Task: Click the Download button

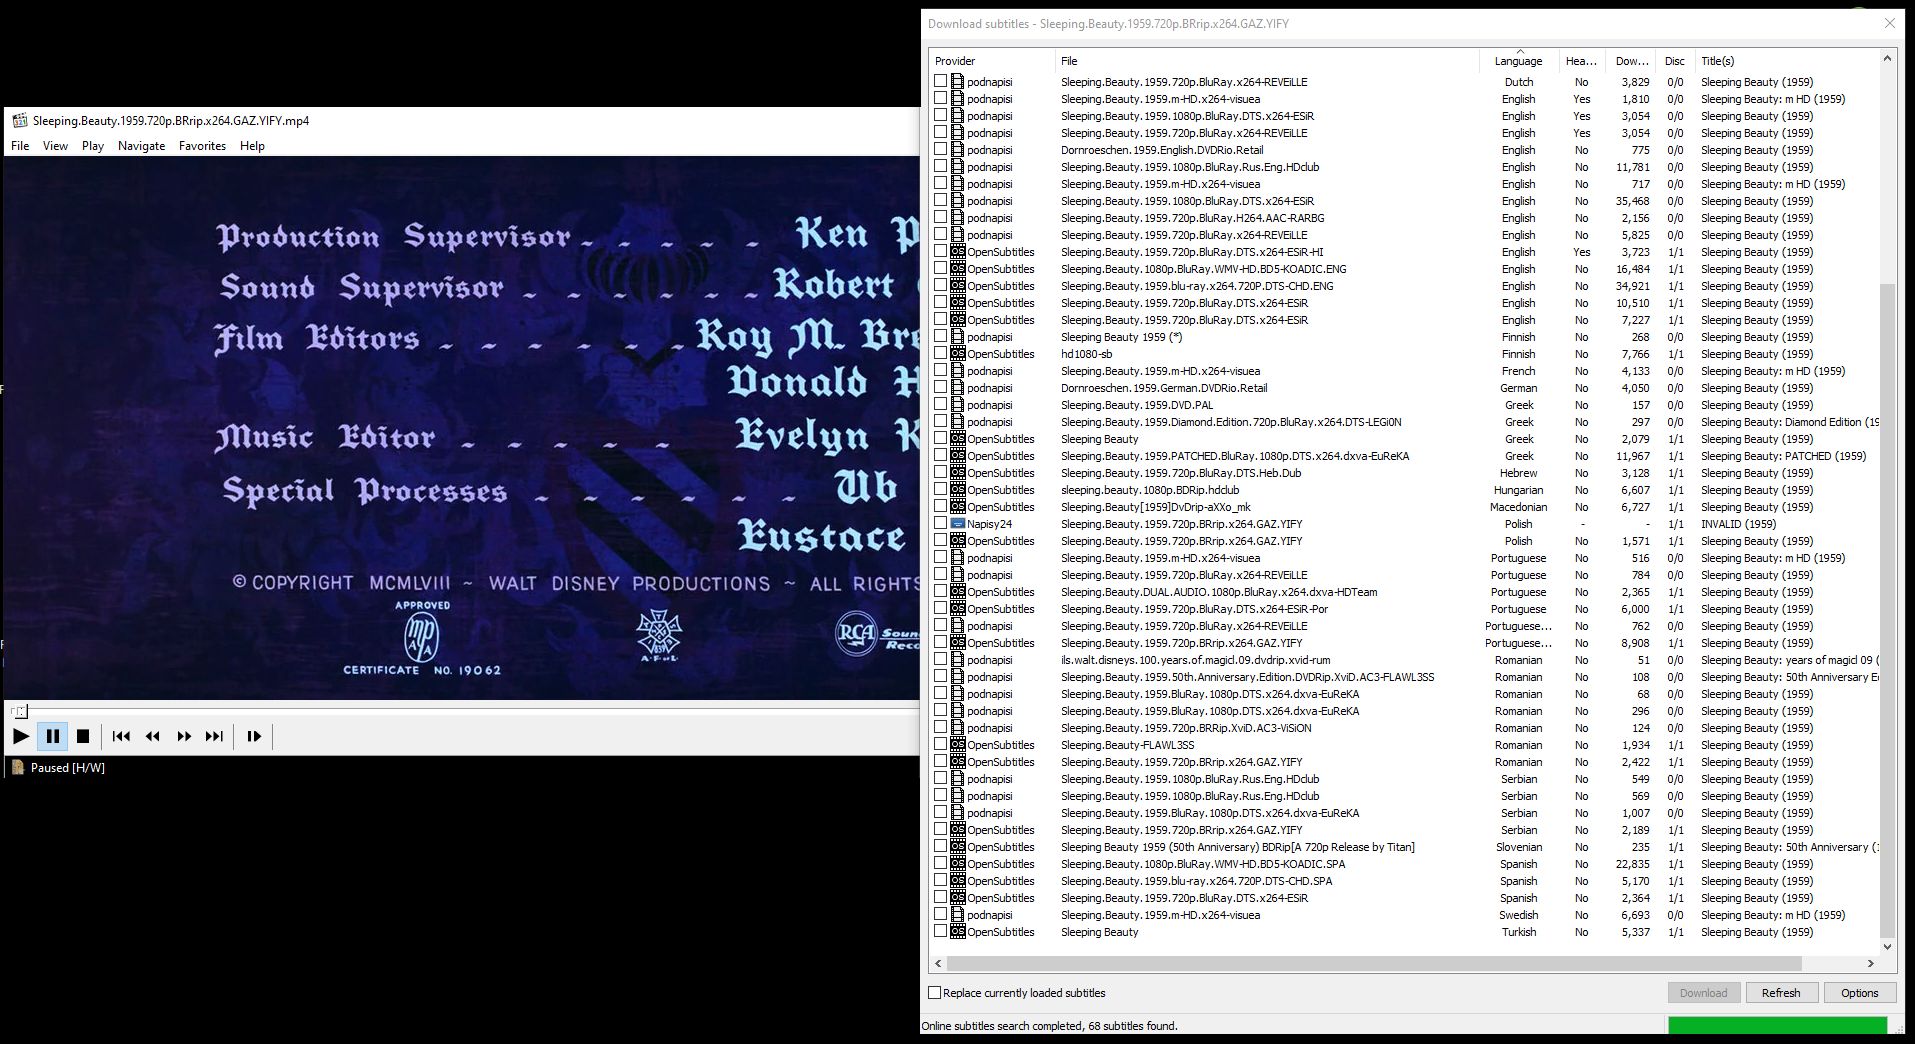Action: click(1703, 993)
